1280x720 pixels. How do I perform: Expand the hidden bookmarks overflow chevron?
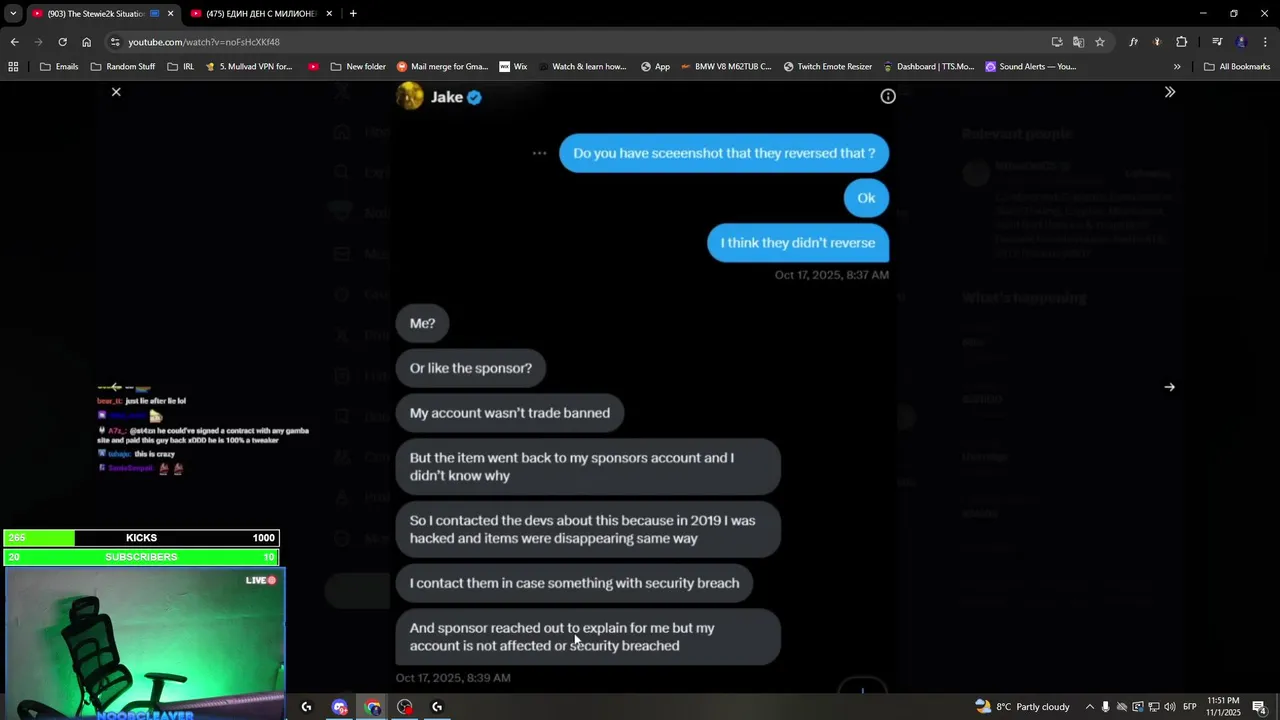pyautogui.click(x=1177, y=67)
